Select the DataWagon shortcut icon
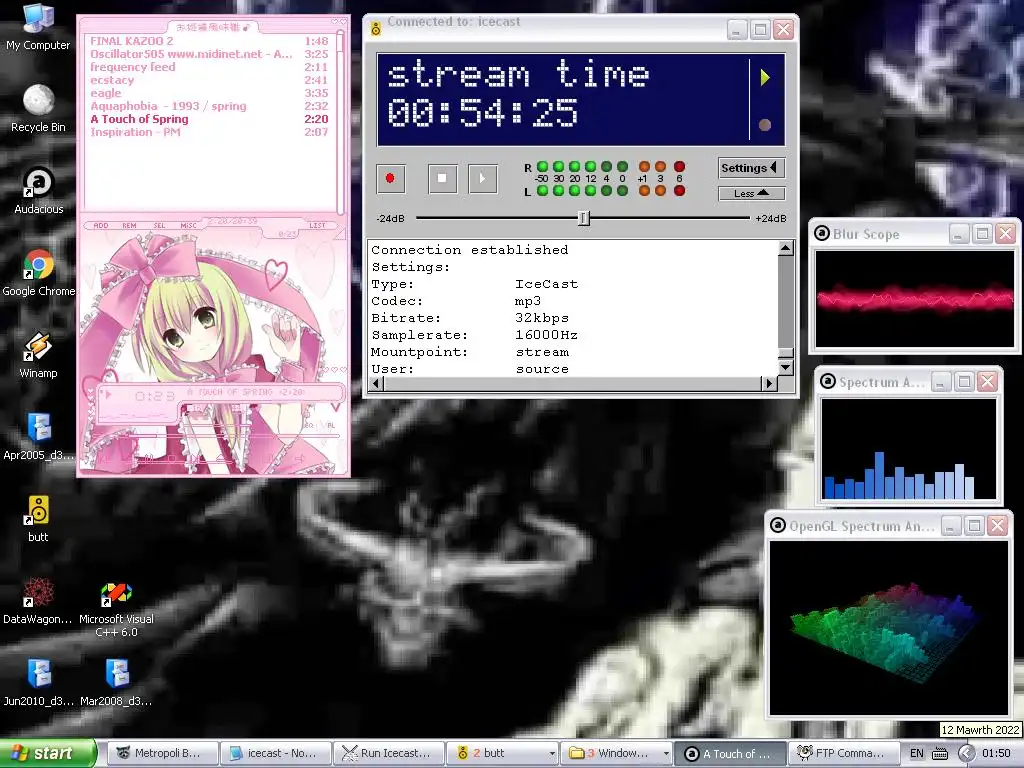1024x768 pixels. tap(38, 601)
